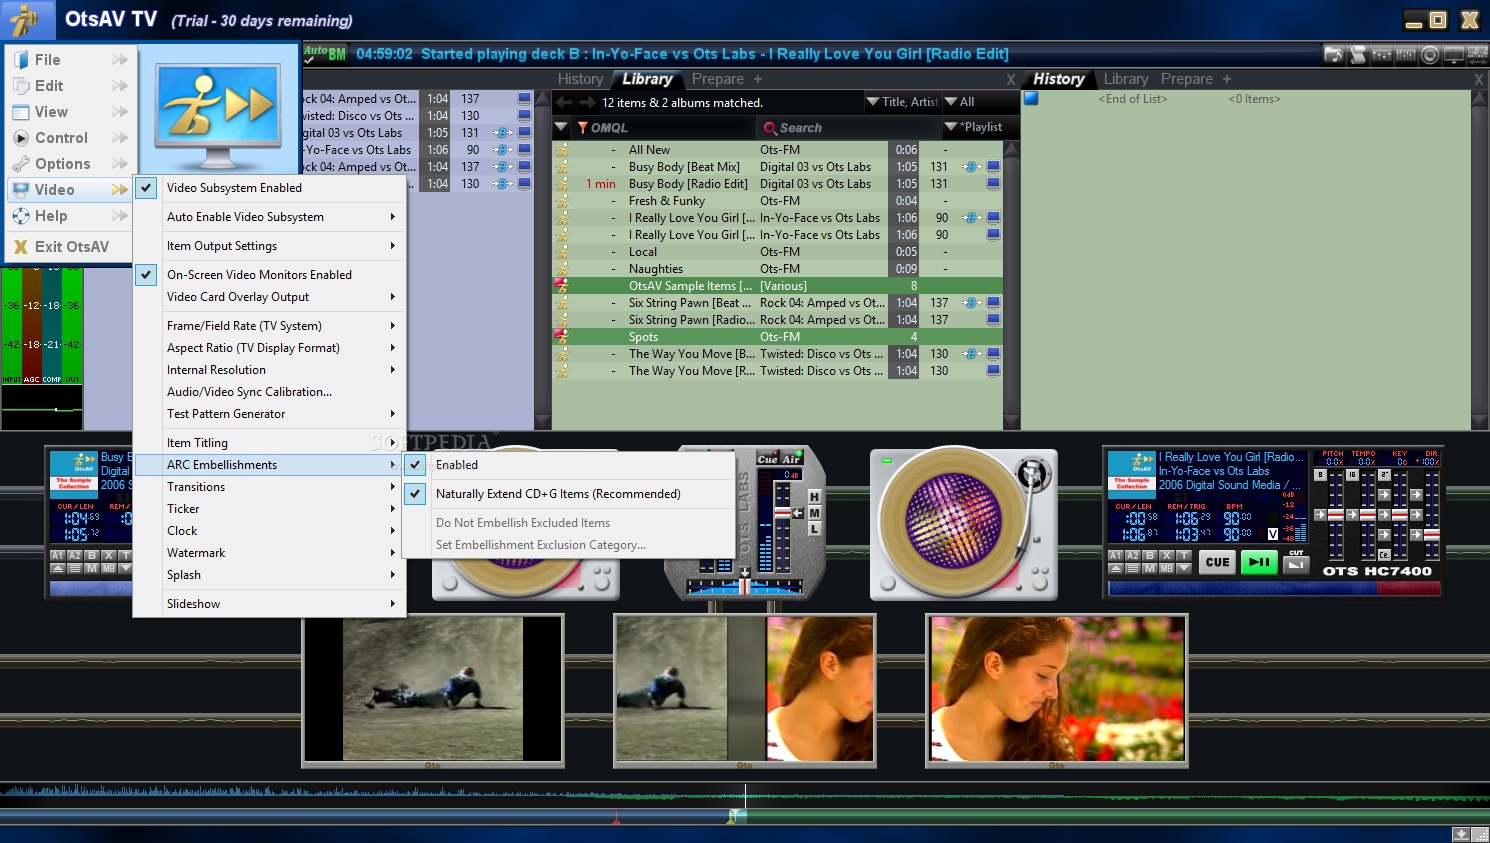
Task: Click CUE button on right deck
Action: point(1217,562)
